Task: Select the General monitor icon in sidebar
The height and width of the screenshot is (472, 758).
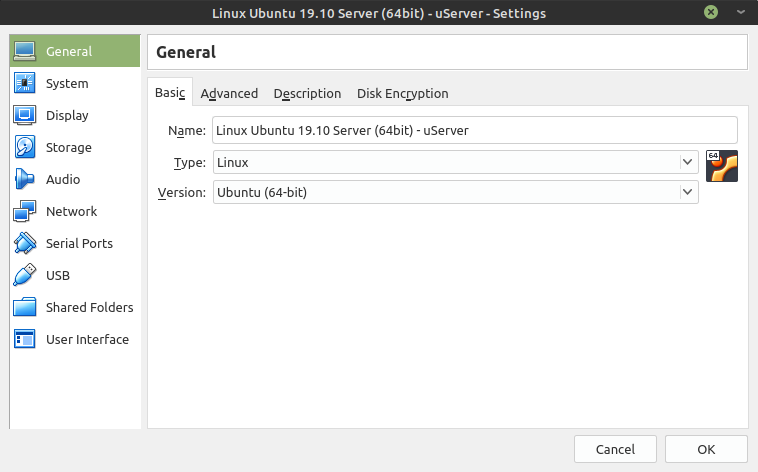Action: pyautogui.click(x=24, y=51)
